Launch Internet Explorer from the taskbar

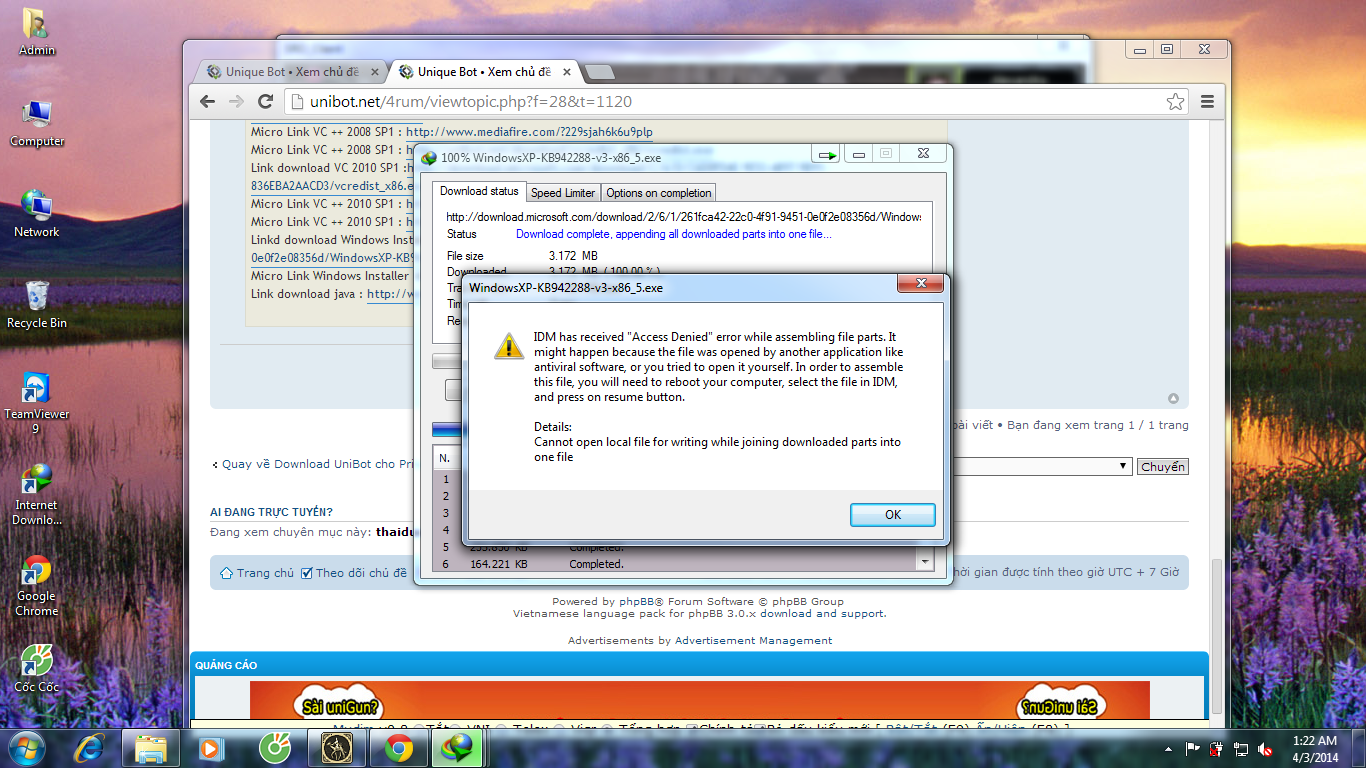pos(90,747)
